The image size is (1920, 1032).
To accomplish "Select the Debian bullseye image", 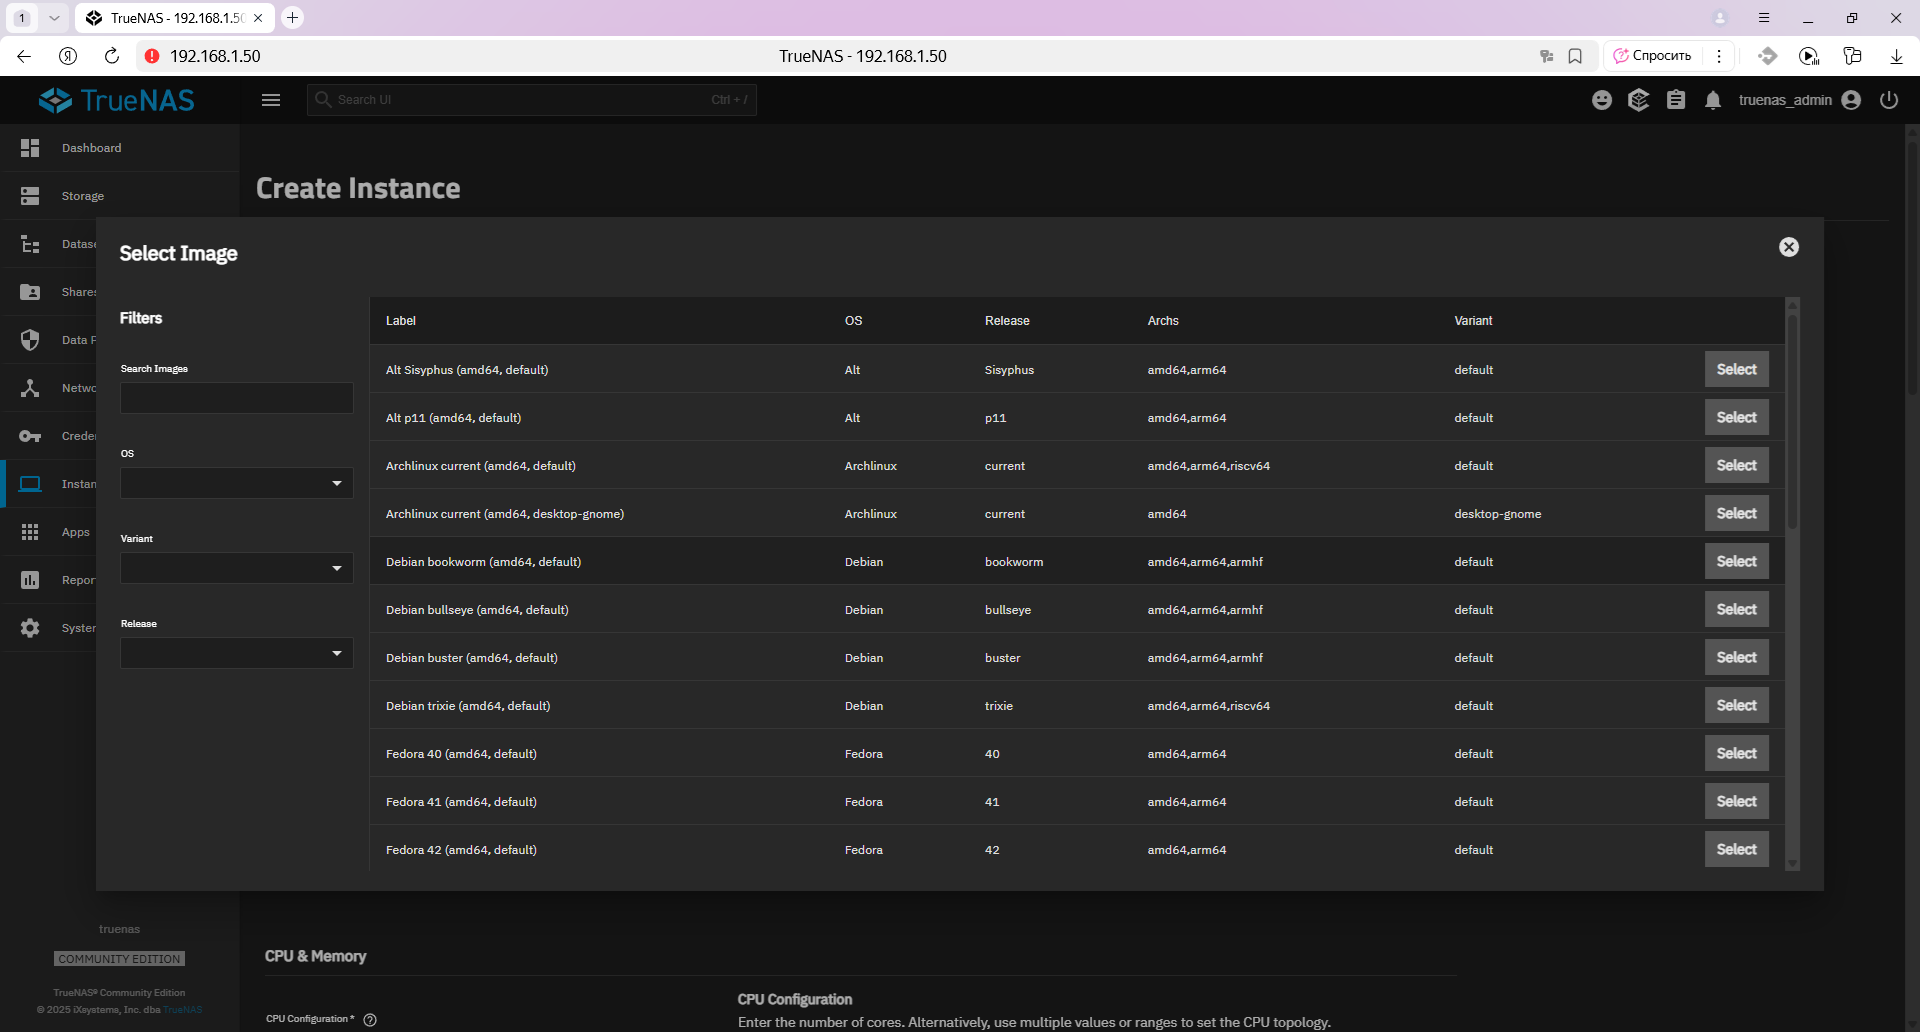I will pyautogui.click(x=1736, y=609).
